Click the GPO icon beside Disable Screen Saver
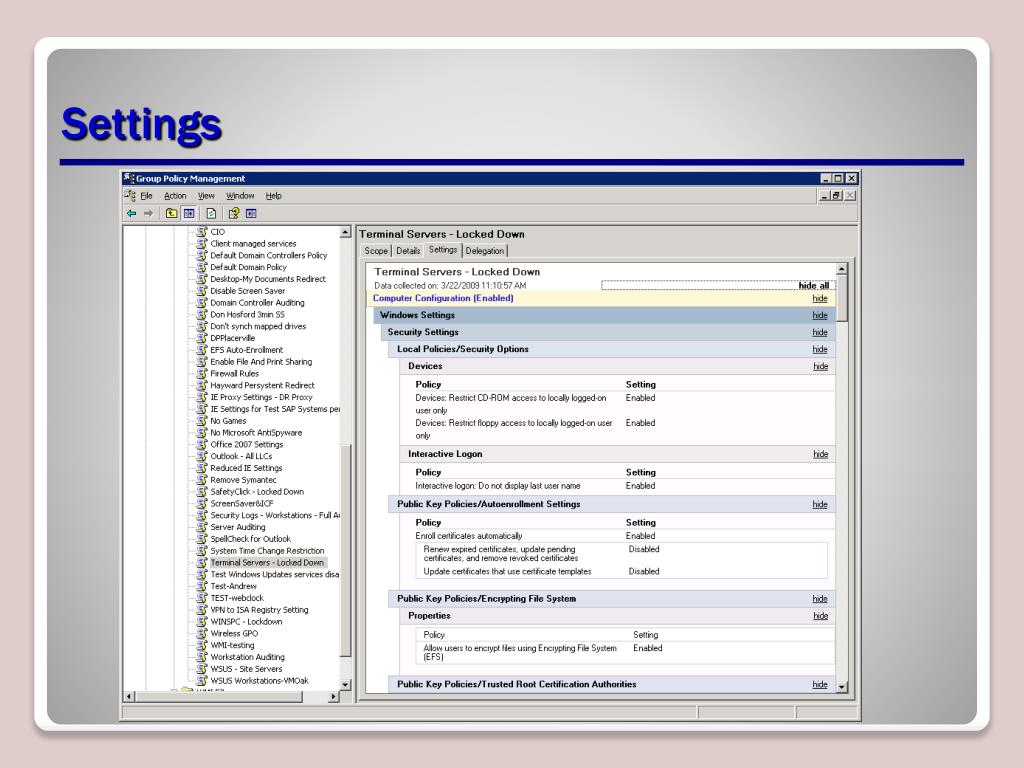 point(202,291)
